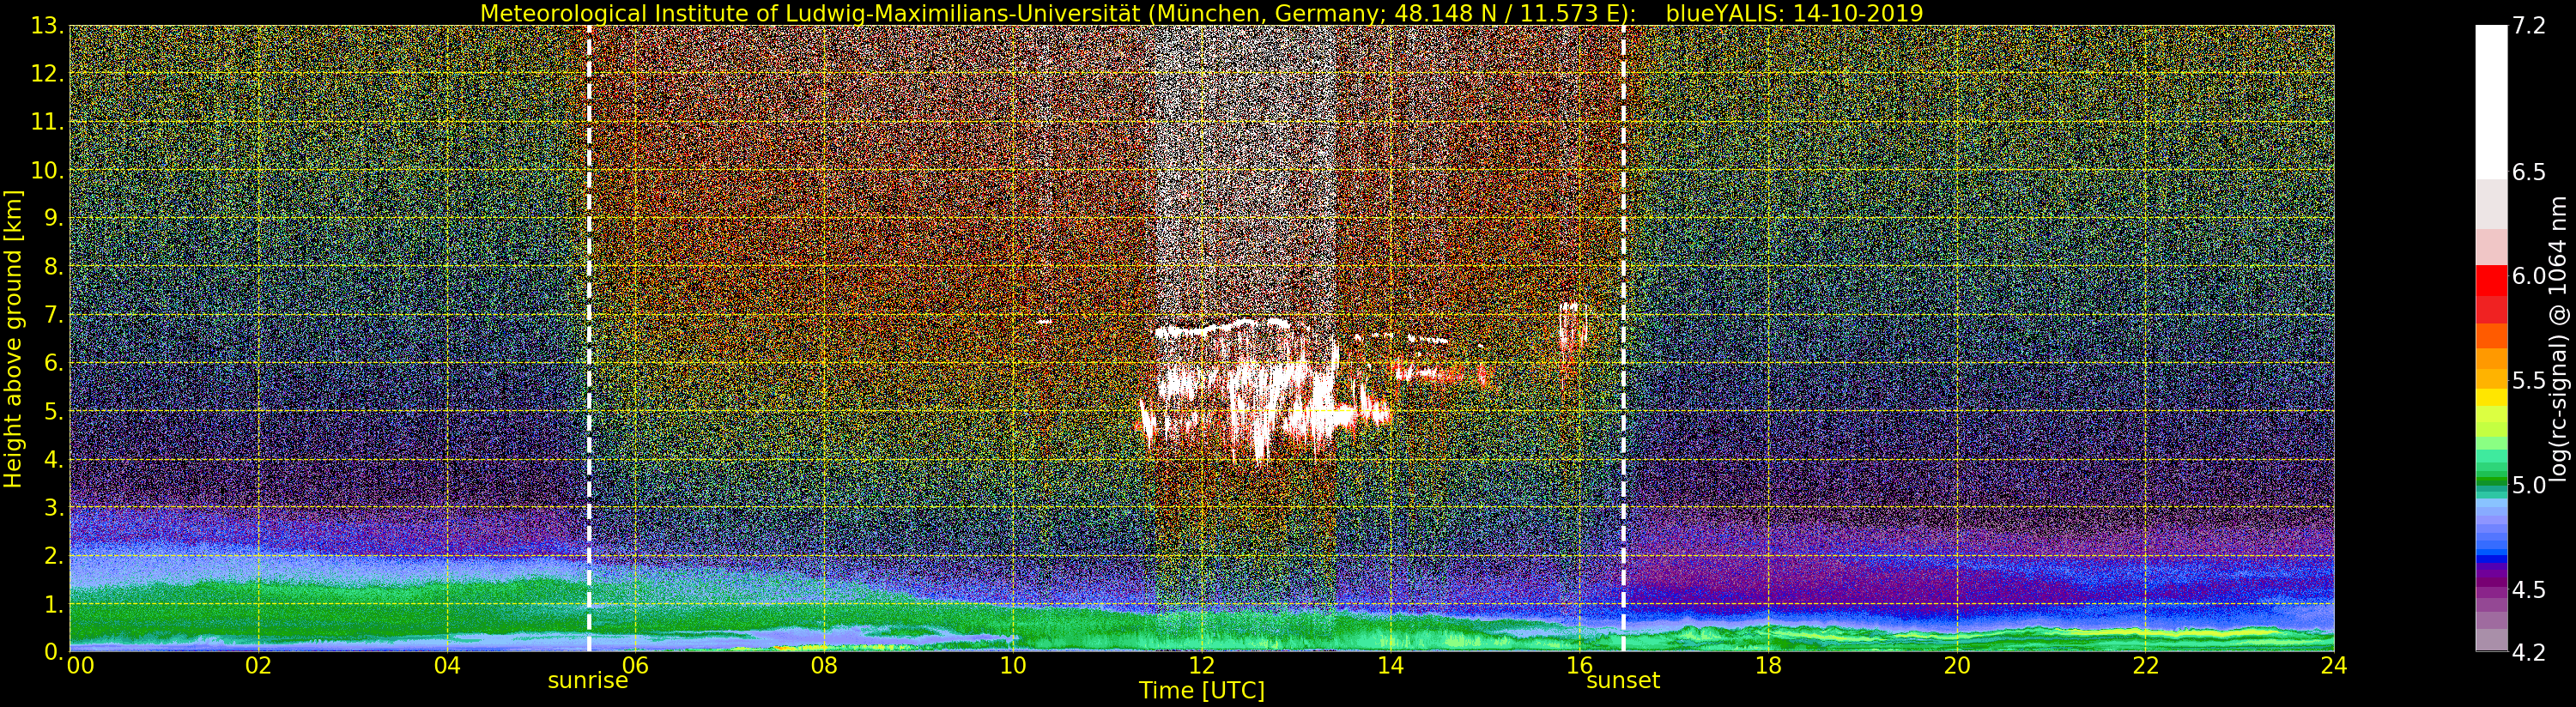This screenshot has width=2576, height=707.
Task: Click the colorbar value '7.2'
Action: [x=2529, y=26]
